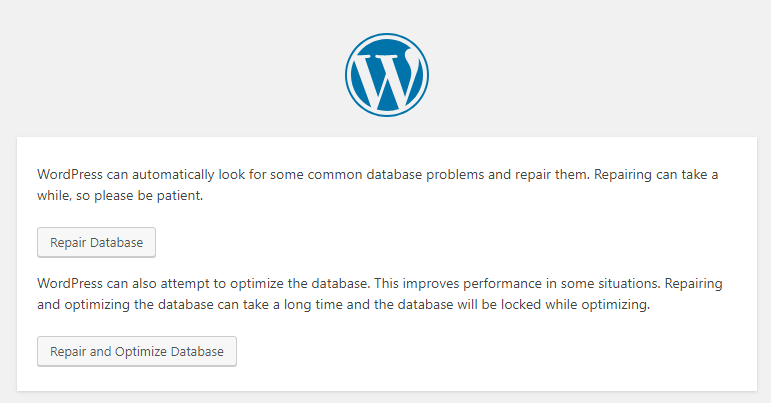Click the text "while, so please be patient."

point(120,196)
